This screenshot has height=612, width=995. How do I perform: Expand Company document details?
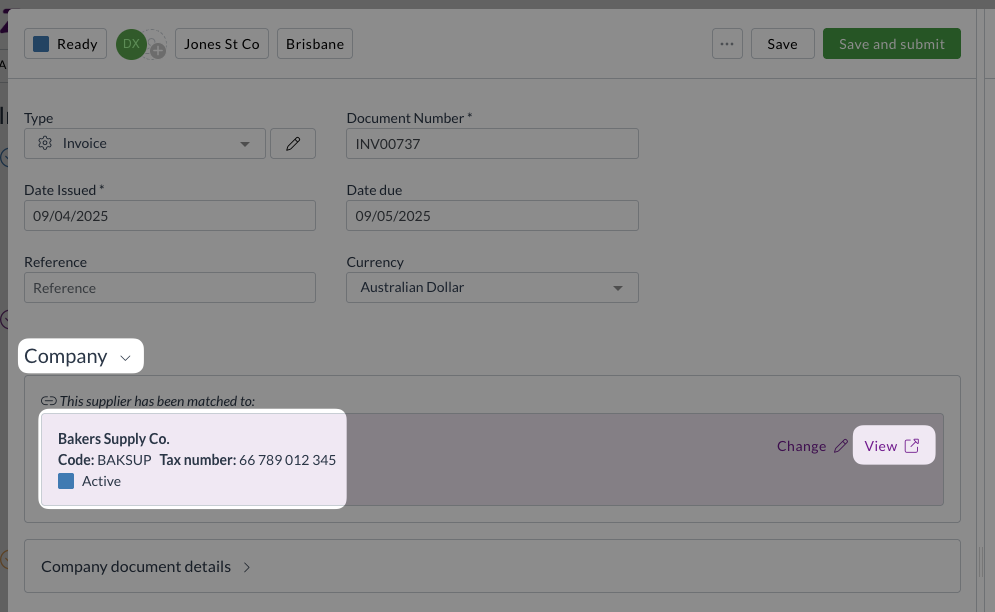click(146, 567)
